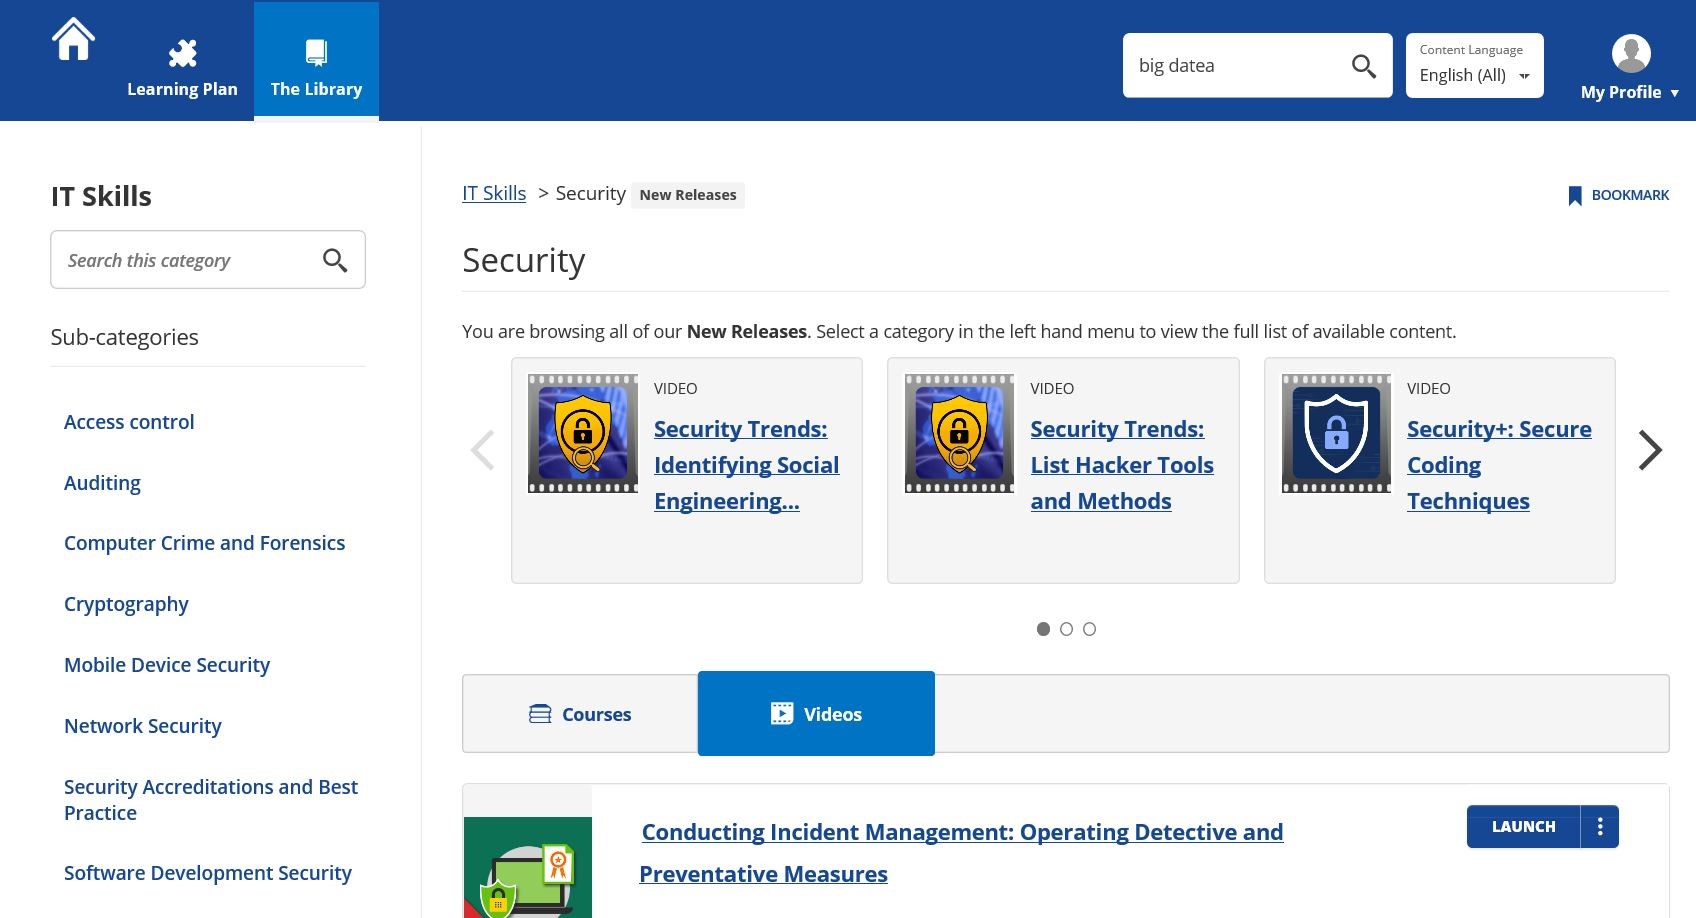Open Secure Coding Techniques video thumbnail

[1336, 433]
